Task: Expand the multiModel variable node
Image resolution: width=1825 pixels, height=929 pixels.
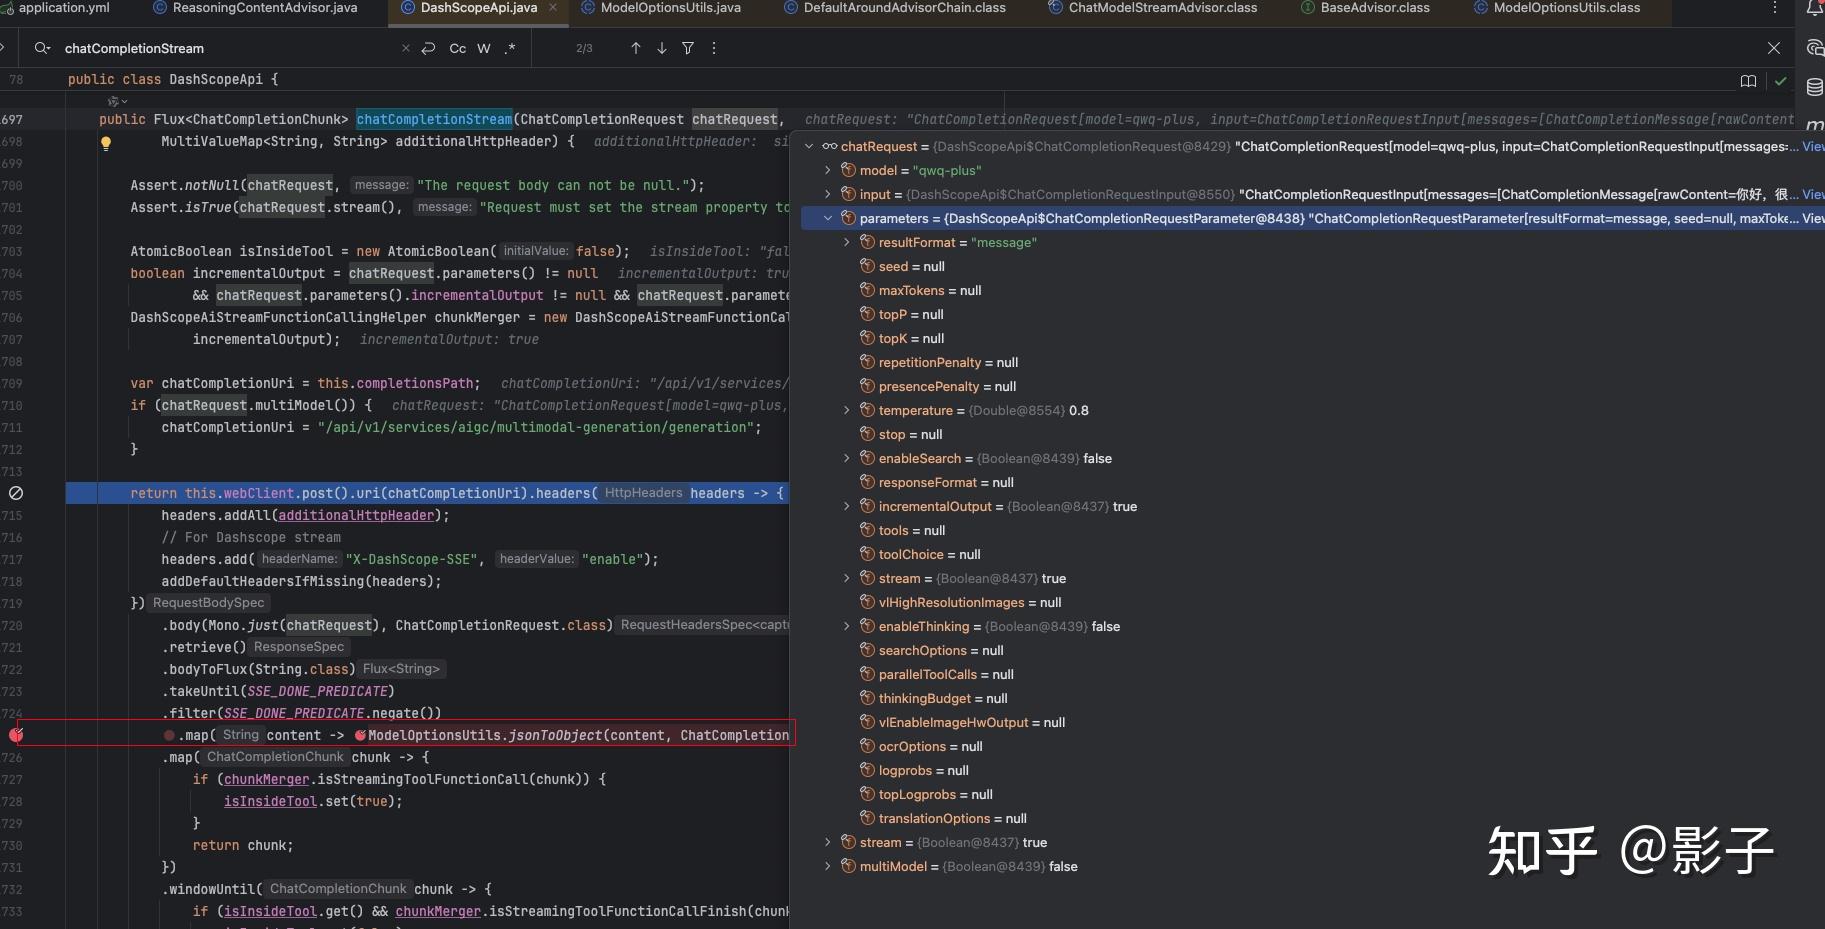Action: click(x=828, y=866)
